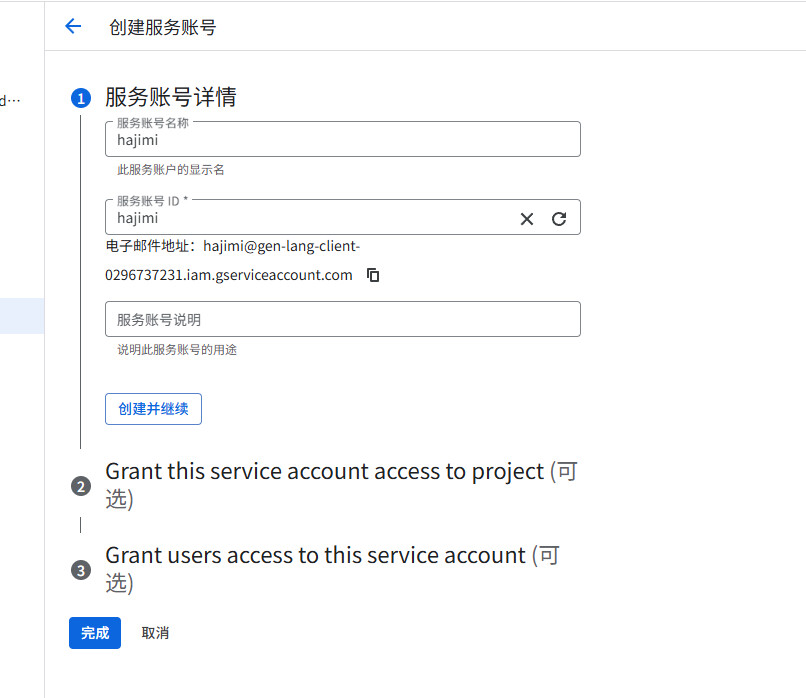Click the 创建服务账号 page title
The width and height of the screenshot is (806, 698).
(x=162, y=27)
